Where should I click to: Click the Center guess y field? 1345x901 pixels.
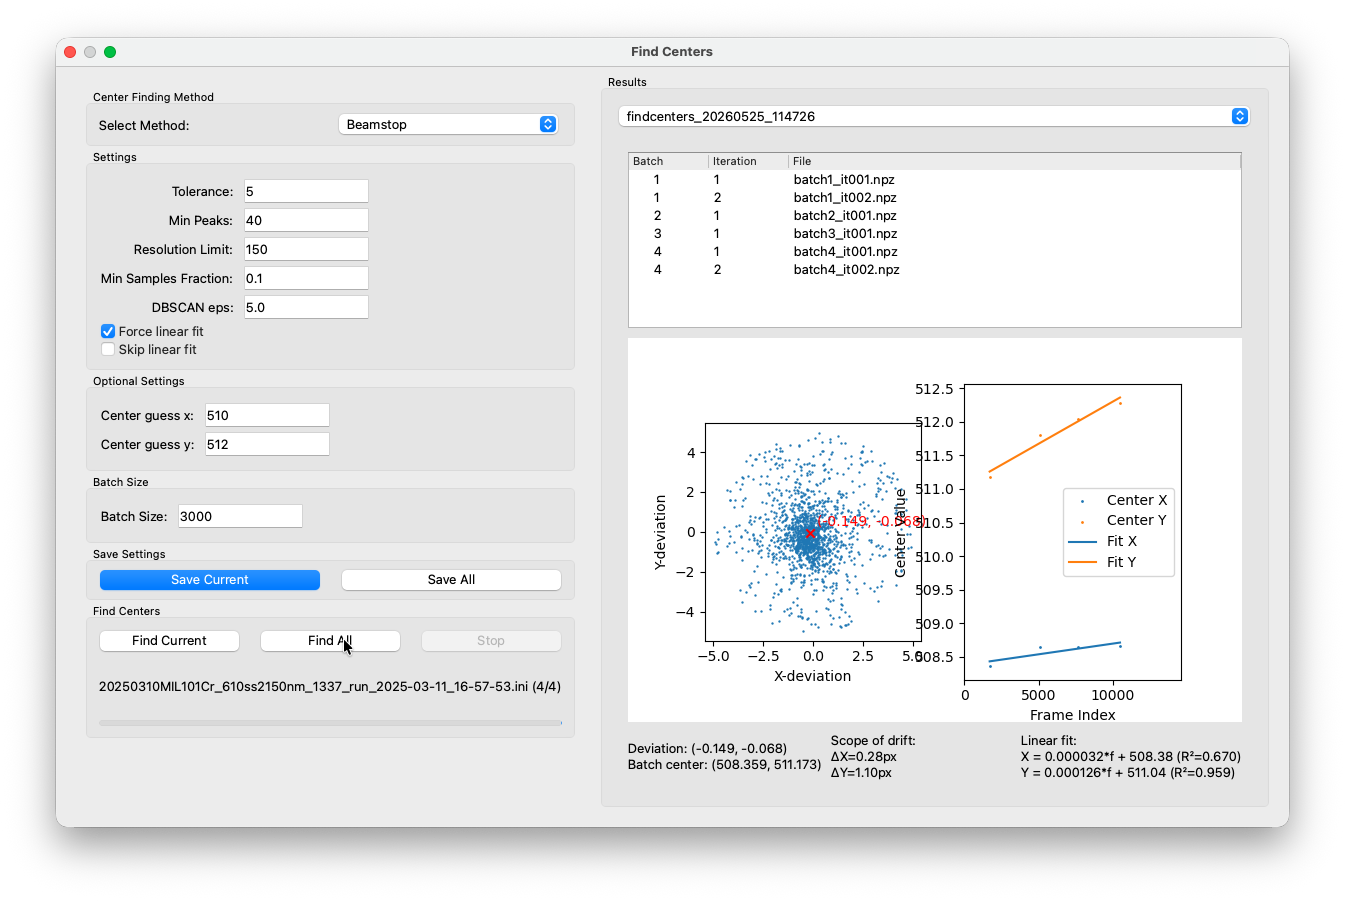(267, 444)
